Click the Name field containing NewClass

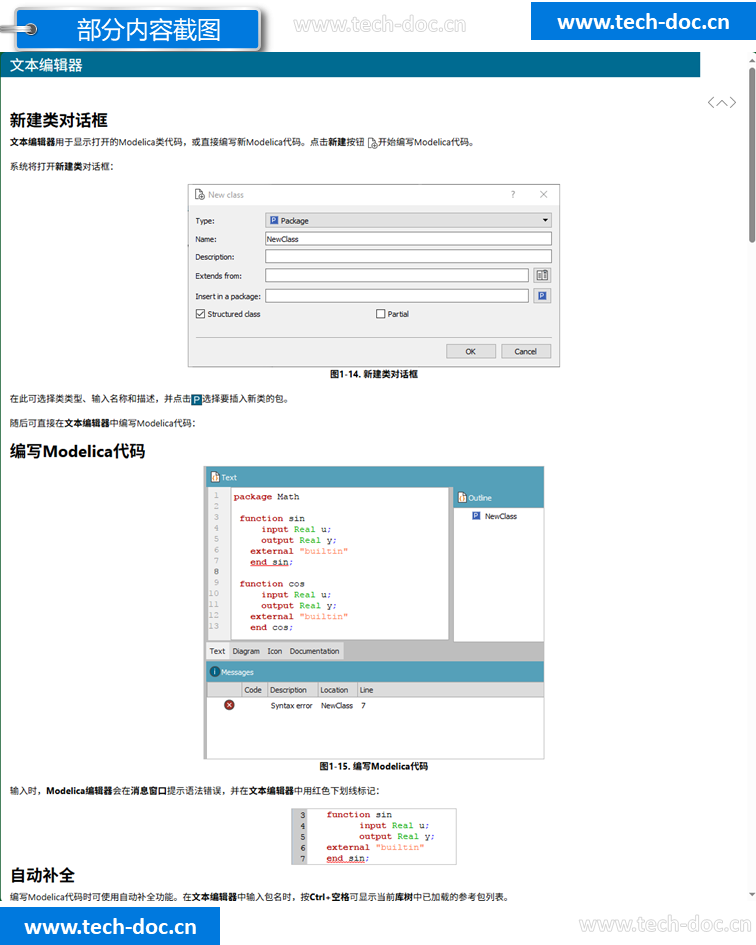[x=408, y=239]
